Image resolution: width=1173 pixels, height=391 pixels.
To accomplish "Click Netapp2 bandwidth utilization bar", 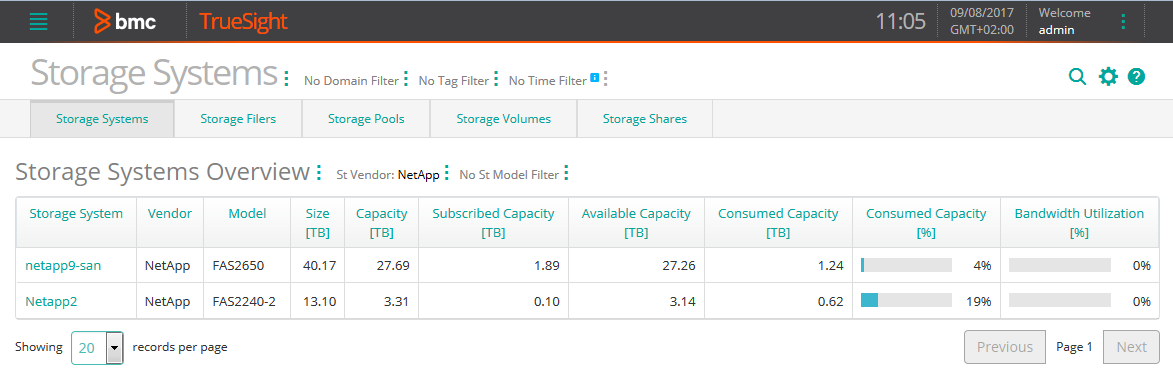I will pyautogui.click(x=1060, y=301).
